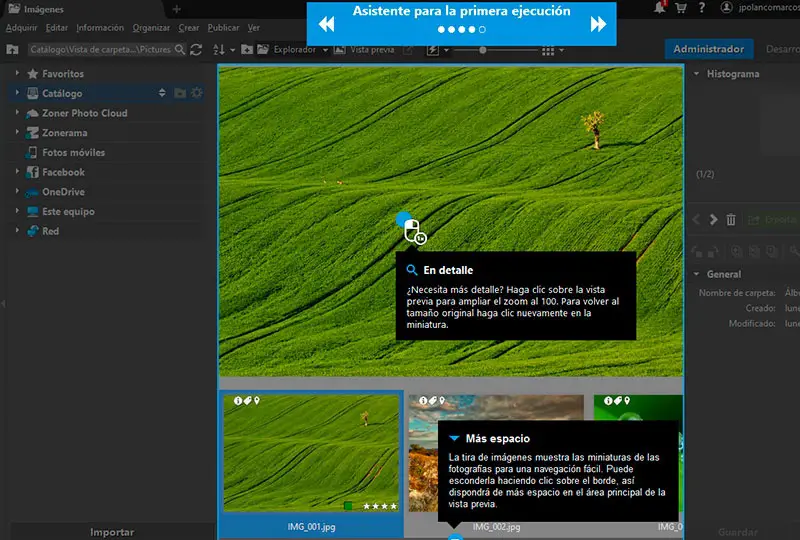The image size is (800, 540).
Task: Click green color label on IMG_001 thumbnail
Action: point(348,506)
